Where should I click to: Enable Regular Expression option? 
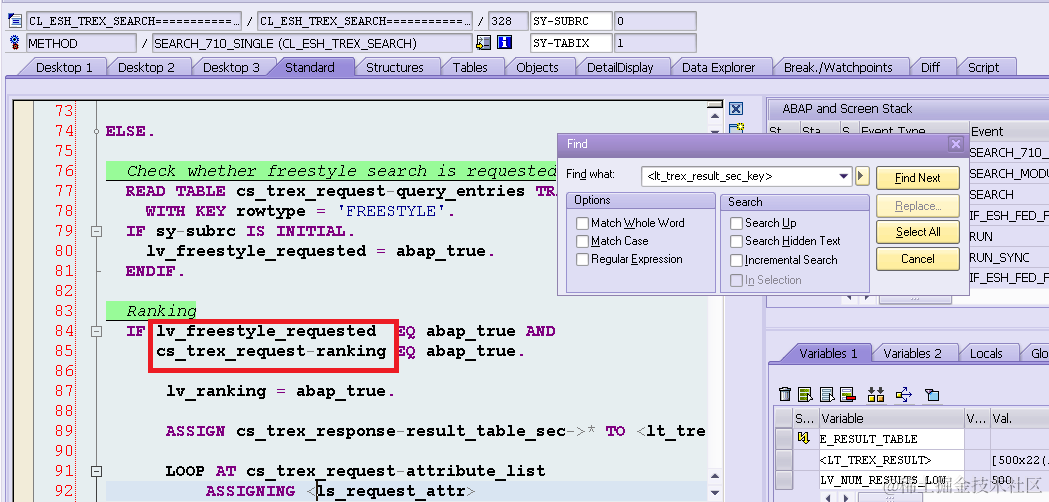(x=582, y=259)
